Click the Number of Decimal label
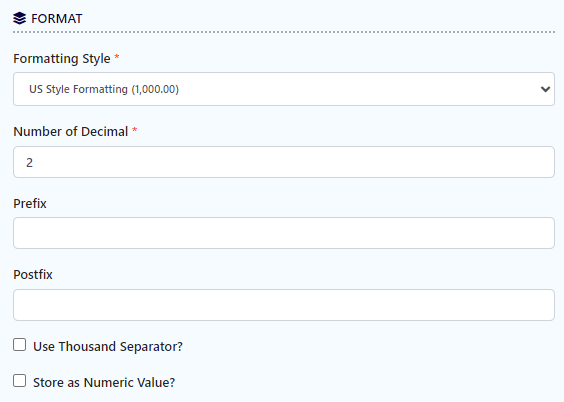Viewport: 564px width, 402px height. click(x=70, y=132)
